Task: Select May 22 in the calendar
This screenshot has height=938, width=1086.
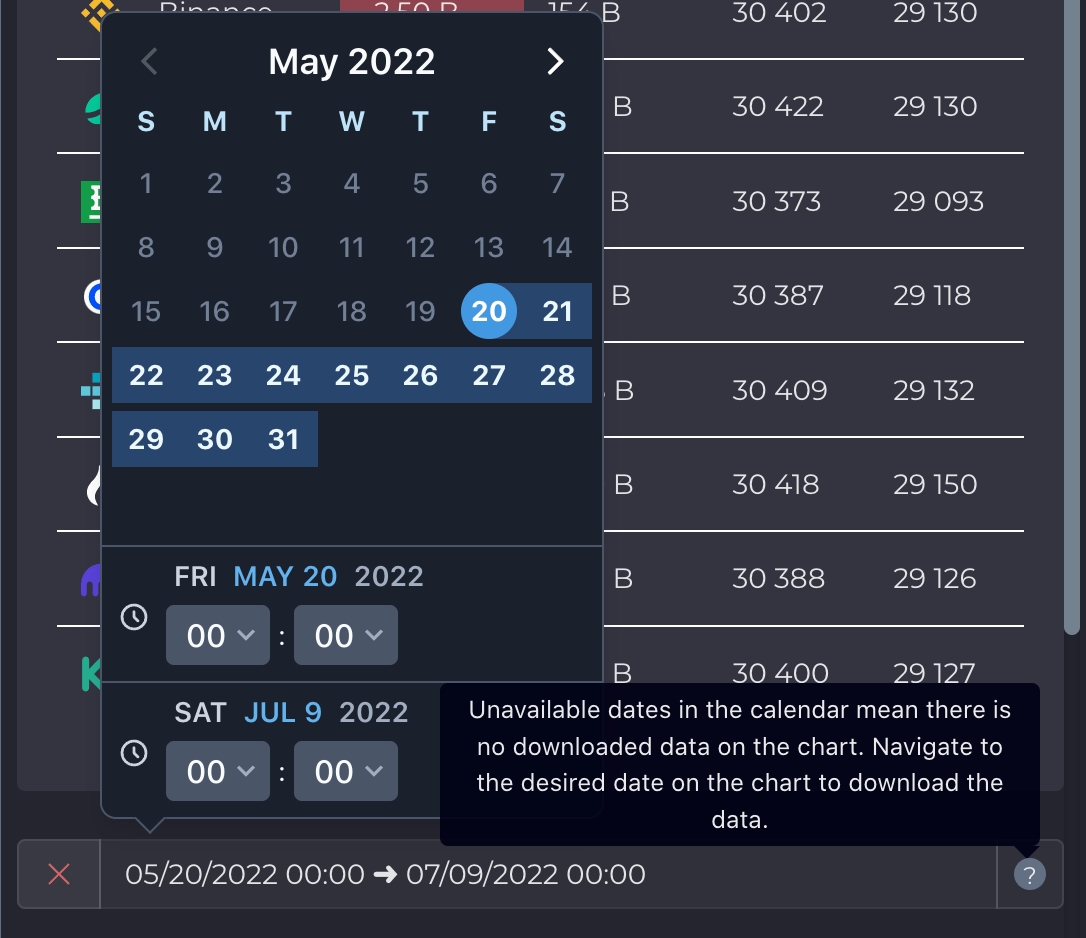Action: click(146, 375)
